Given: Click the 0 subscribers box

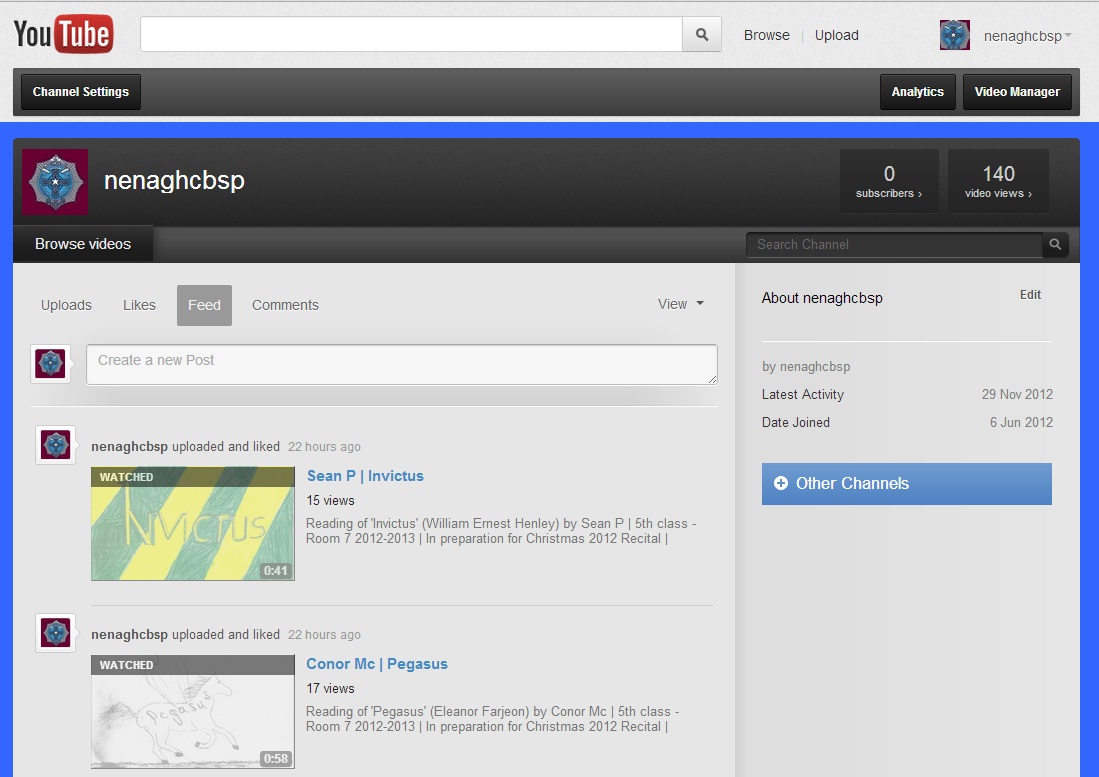Looking at the screenshot, I should [x=889, y=181].
